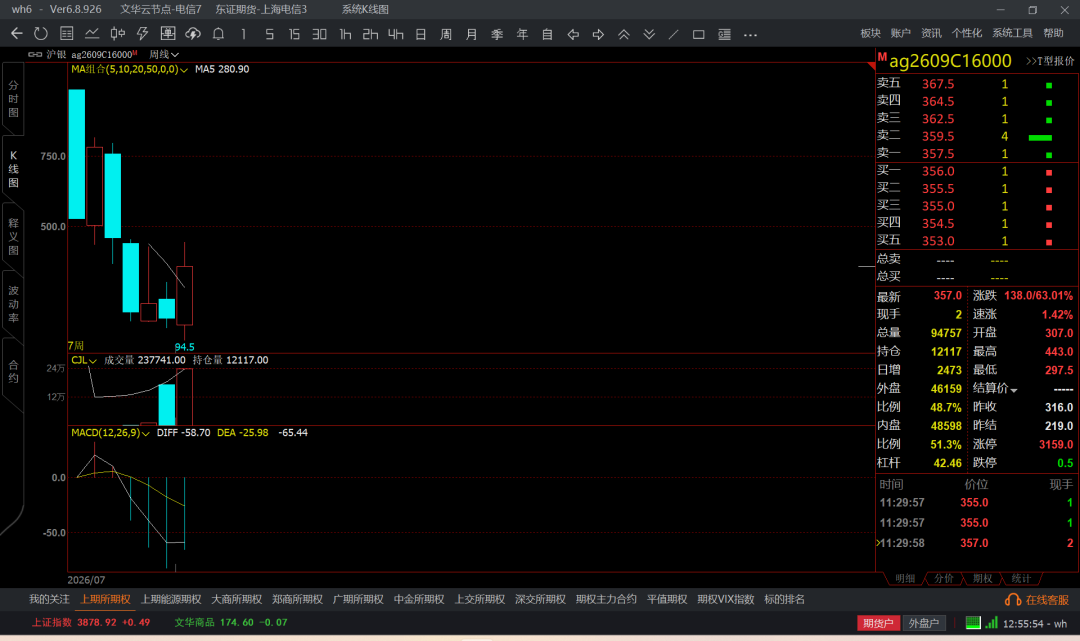Click the double down chevron icon
Viewport: 1080px width, 641px height.
tap(649, 34)
